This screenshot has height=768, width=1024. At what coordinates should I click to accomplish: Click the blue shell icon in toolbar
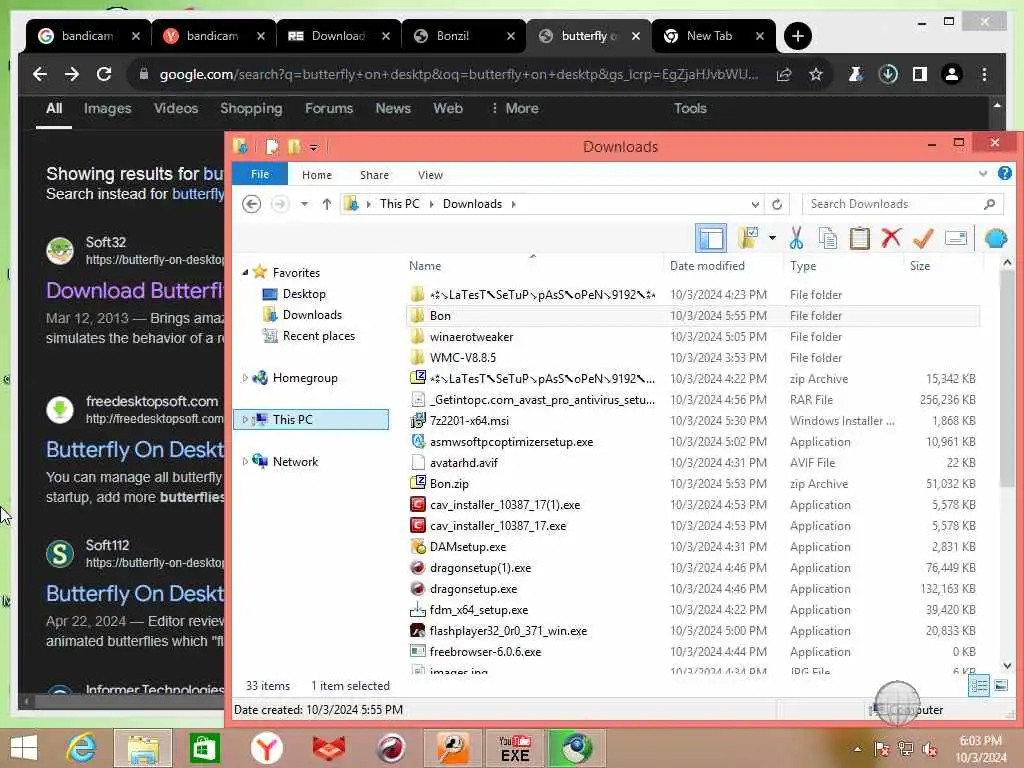996,238
